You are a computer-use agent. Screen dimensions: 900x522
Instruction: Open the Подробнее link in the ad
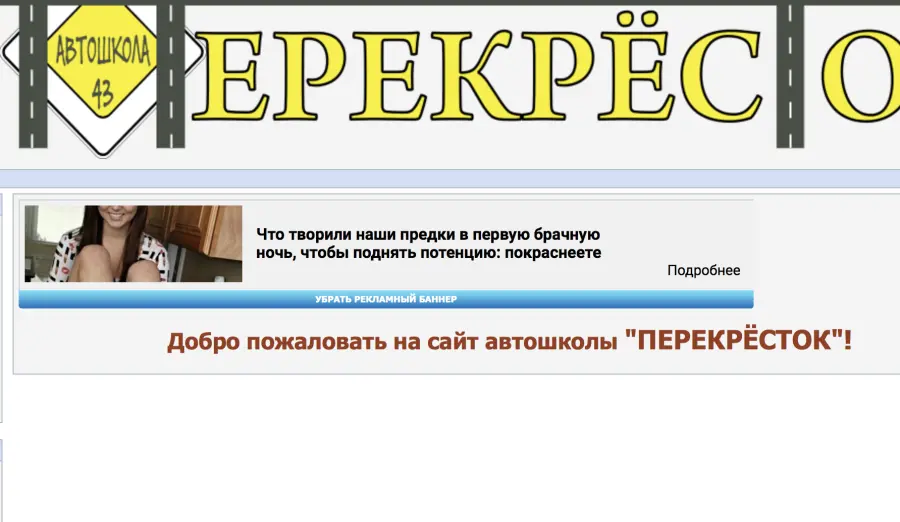point(703,270)
